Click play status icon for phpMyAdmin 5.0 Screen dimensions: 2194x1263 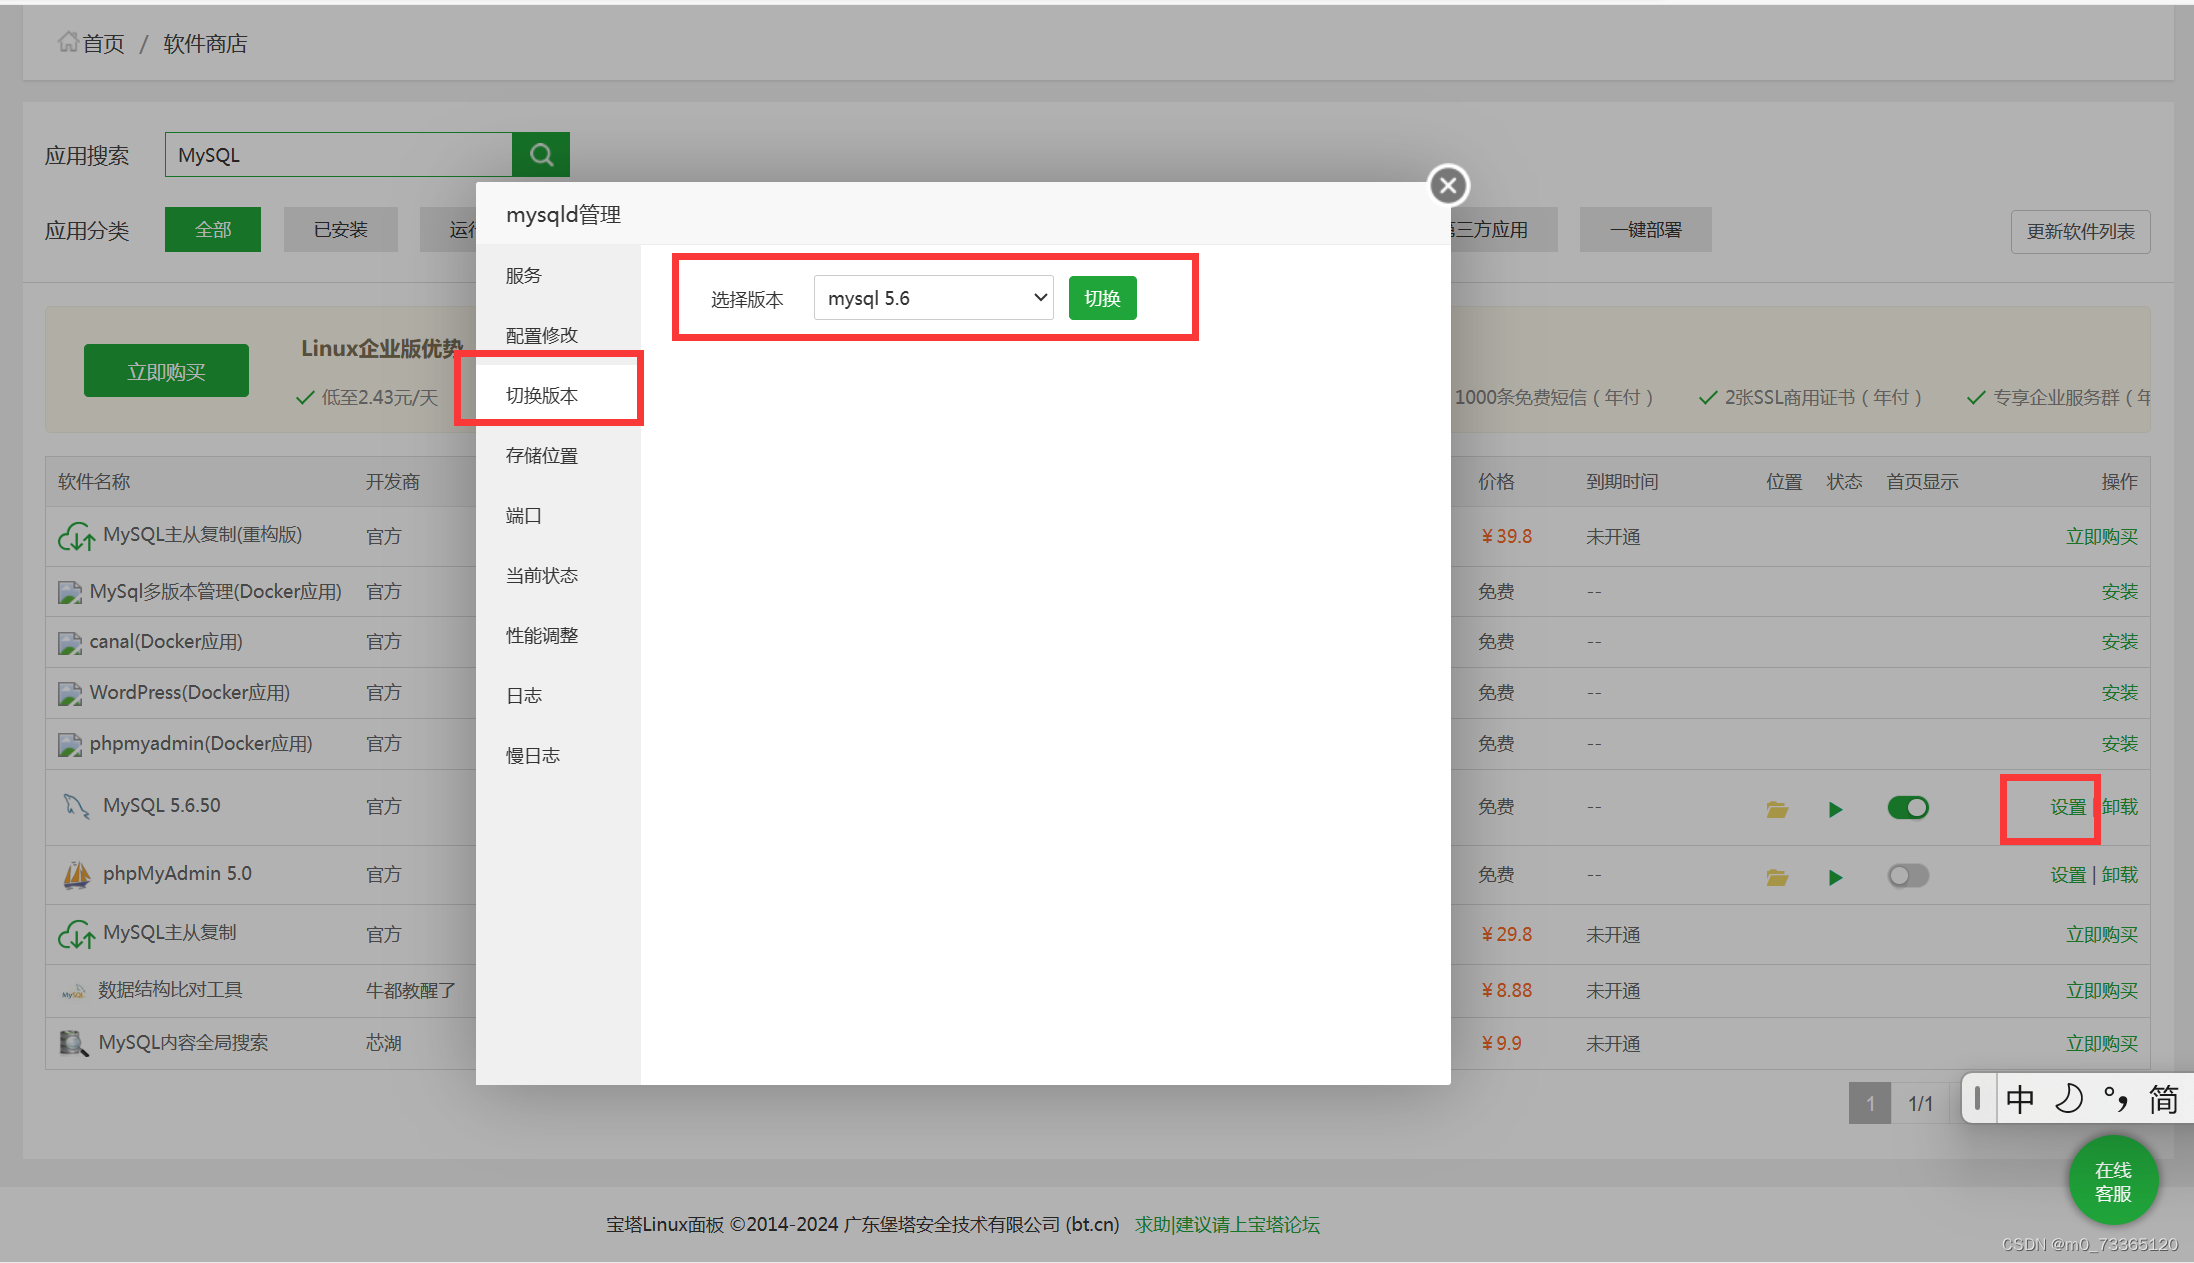pyautogui.click(x=1835, y=877)
